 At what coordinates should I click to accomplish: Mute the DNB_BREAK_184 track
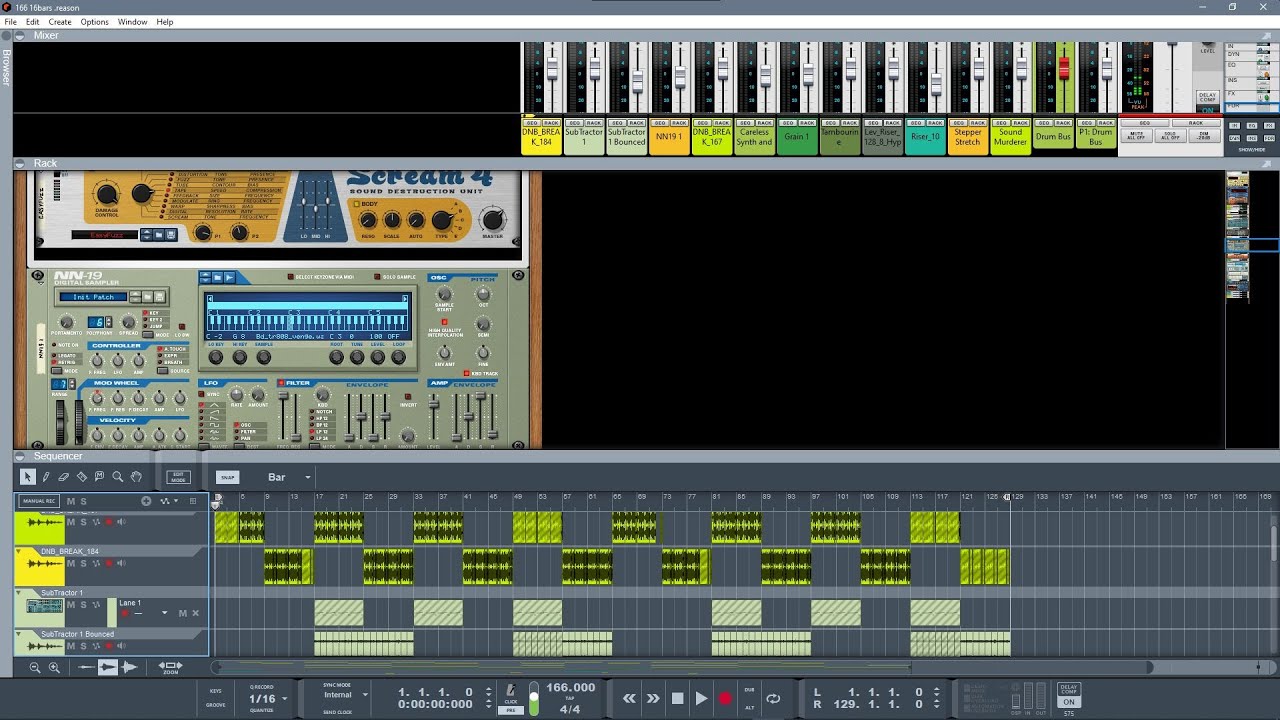point(71,563)
